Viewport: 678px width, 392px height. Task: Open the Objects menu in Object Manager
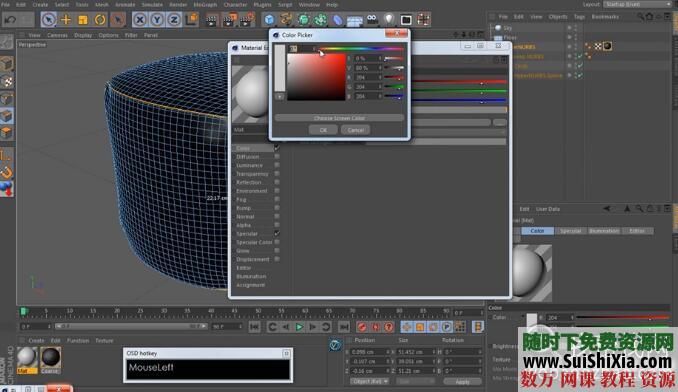tap(558, 17)
